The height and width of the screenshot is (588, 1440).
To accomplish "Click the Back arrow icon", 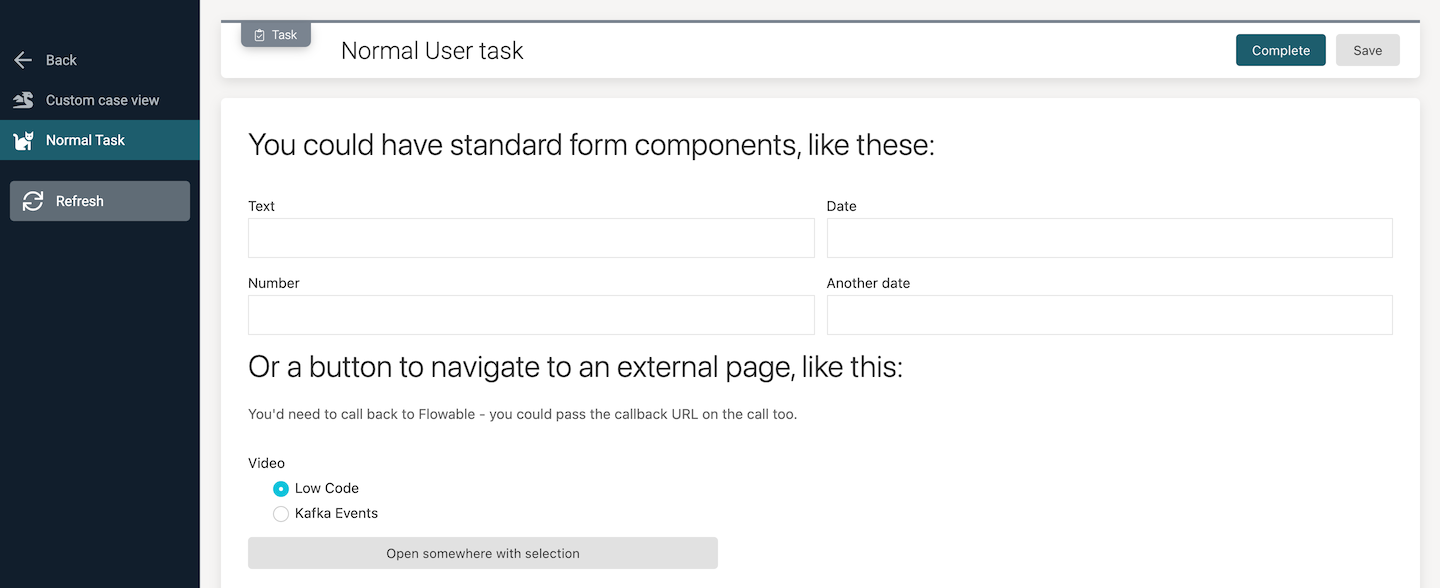I will (x=23, y=60).
